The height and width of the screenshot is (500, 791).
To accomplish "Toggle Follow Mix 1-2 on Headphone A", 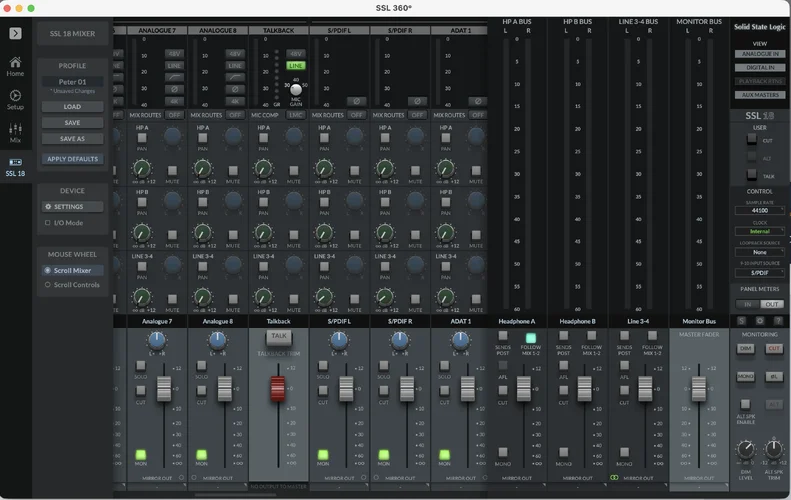I will coord(531,338).
